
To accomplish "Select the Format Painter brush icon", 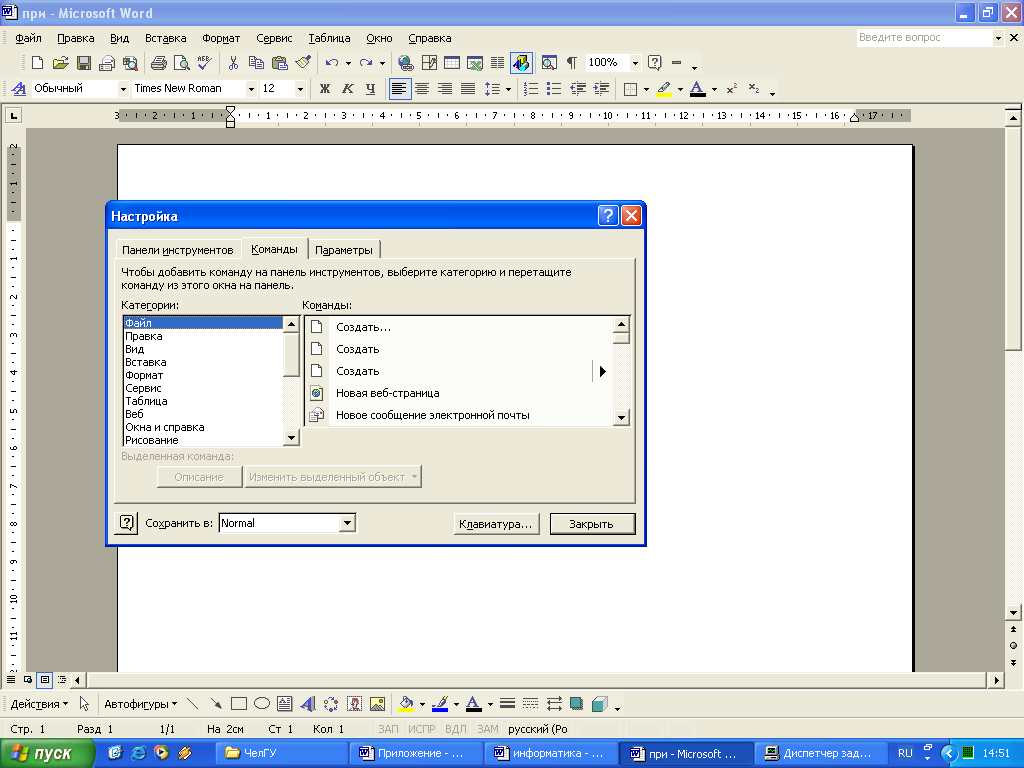I will coord(302,63).
